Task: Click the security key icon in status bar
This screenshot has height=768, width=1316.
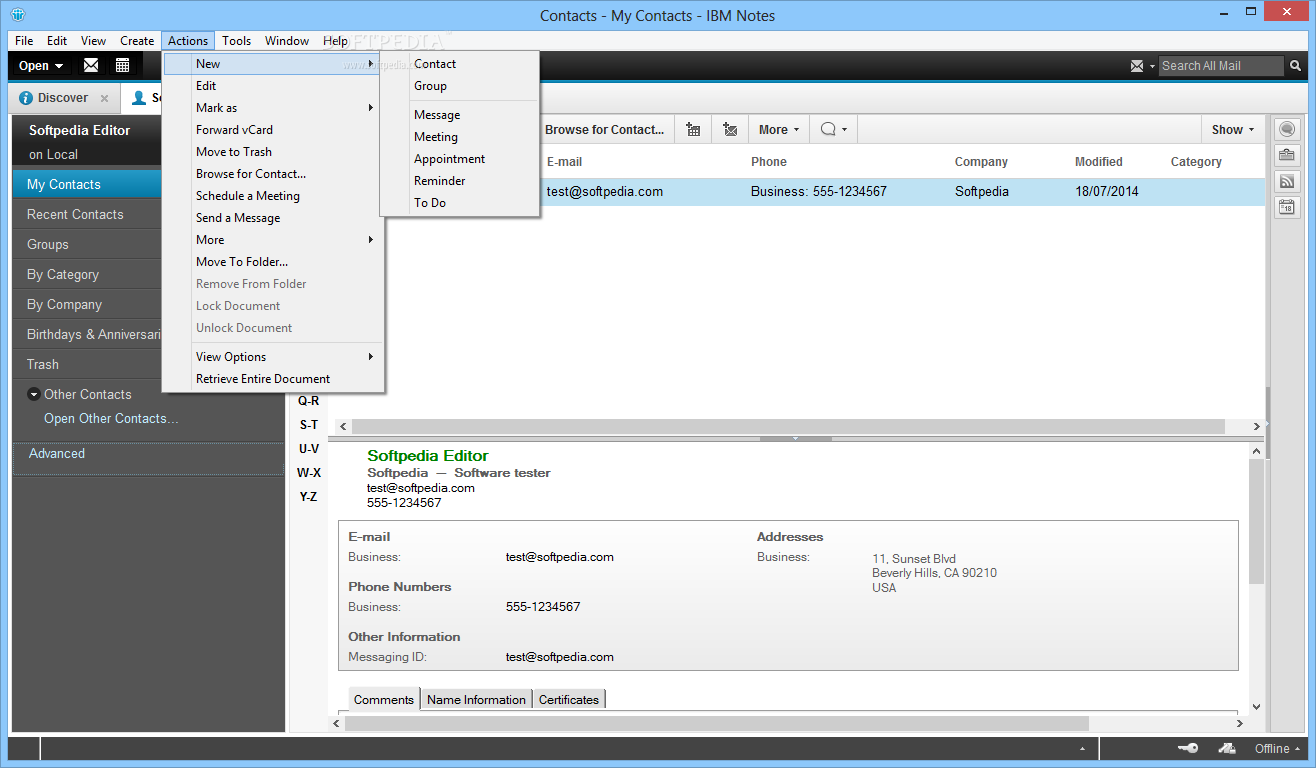Action: click(1188, 749)
